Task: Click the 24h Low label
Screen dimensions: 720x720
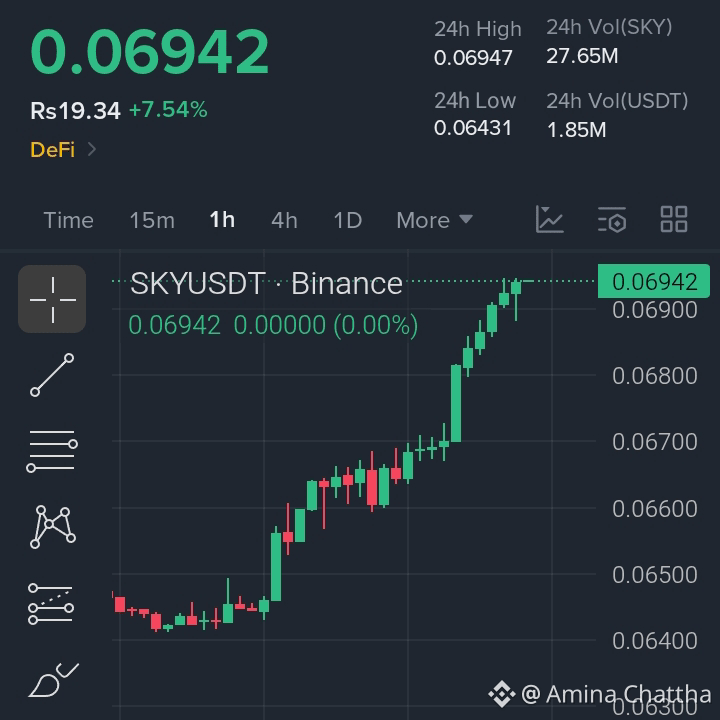Action: pos(475,101)
